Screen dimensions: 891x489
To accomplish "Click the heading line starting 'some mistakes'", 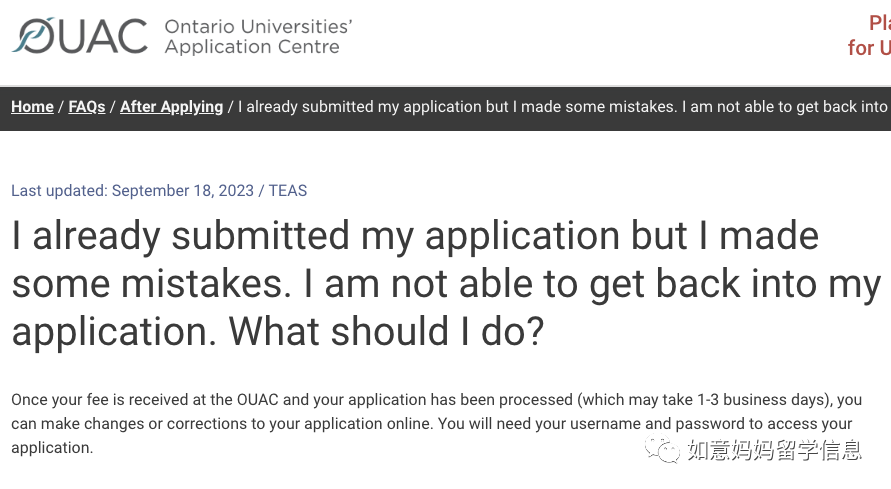I will [446, 283].
